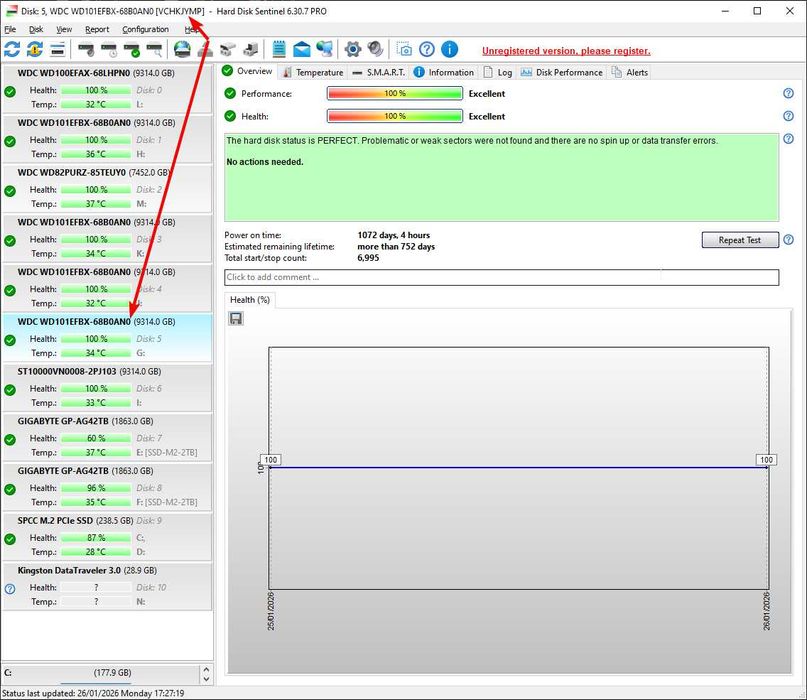
Task: Click help icon next to Health bar
Action: click(x=788, y=116)
